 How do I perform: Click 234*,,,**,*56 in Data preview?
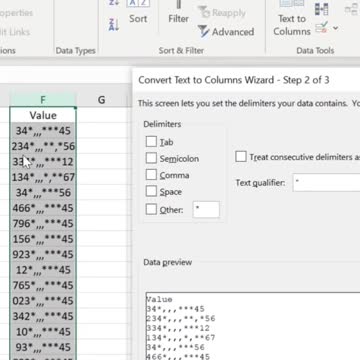click(x=181, y=318)
